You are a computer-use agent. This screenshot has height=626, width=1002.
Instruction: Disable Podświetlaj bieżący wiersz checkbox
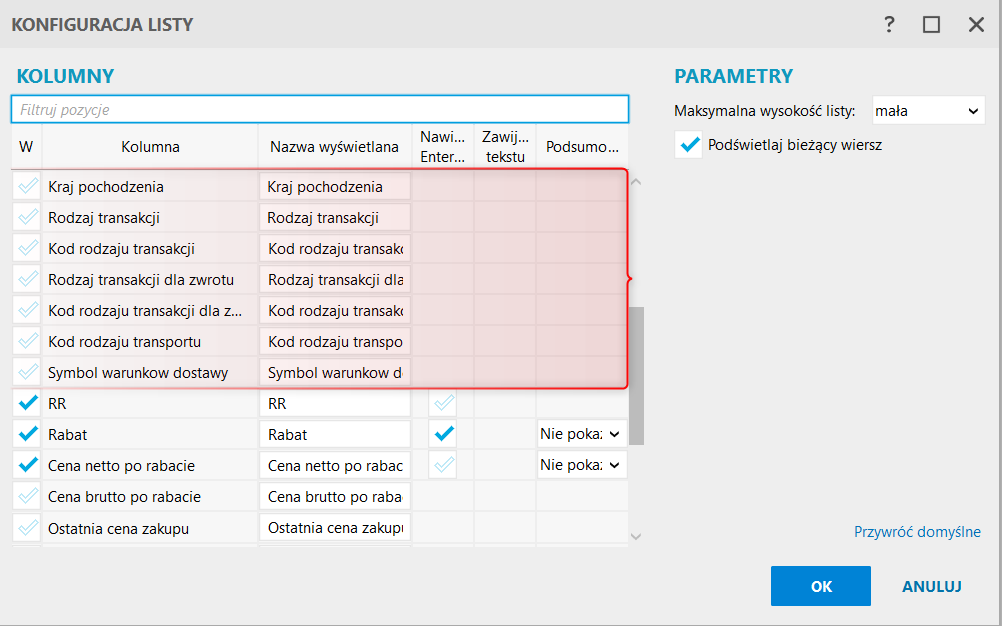coord(689,145)
